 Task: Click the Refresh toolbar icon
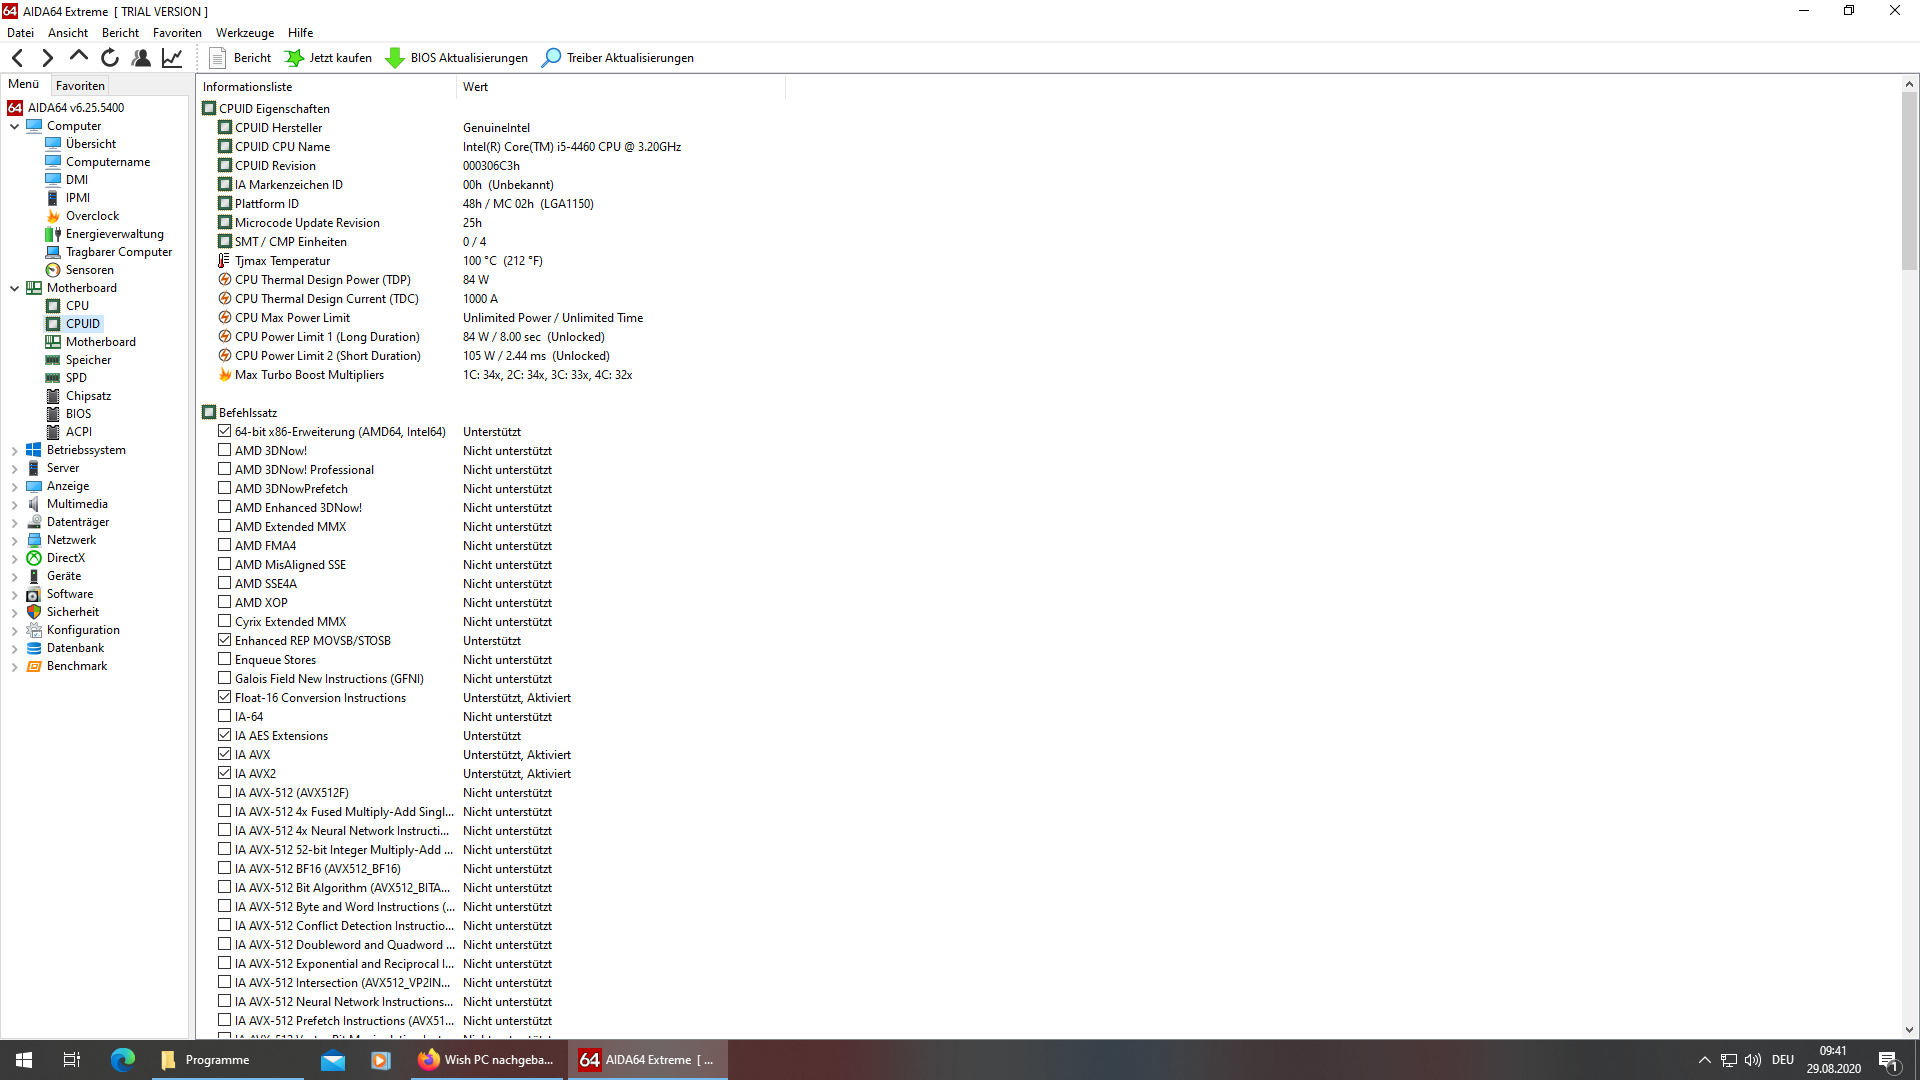pyautogui.click(x=110, y=58)
